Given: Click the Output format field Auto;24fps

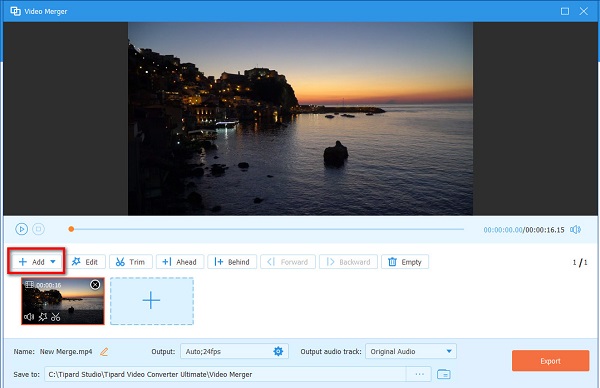Looking at the screenshot, I should click(234, 351).
